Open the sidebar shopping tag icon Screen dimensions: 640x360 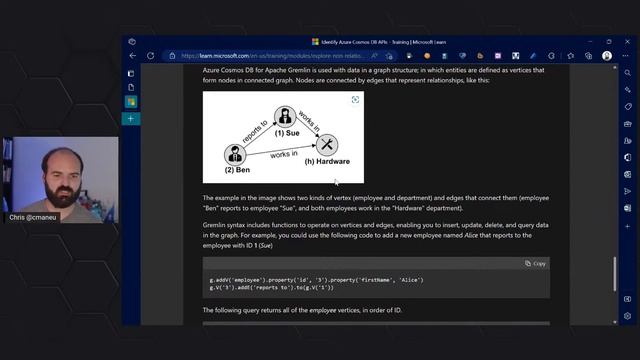click(628, 107)
